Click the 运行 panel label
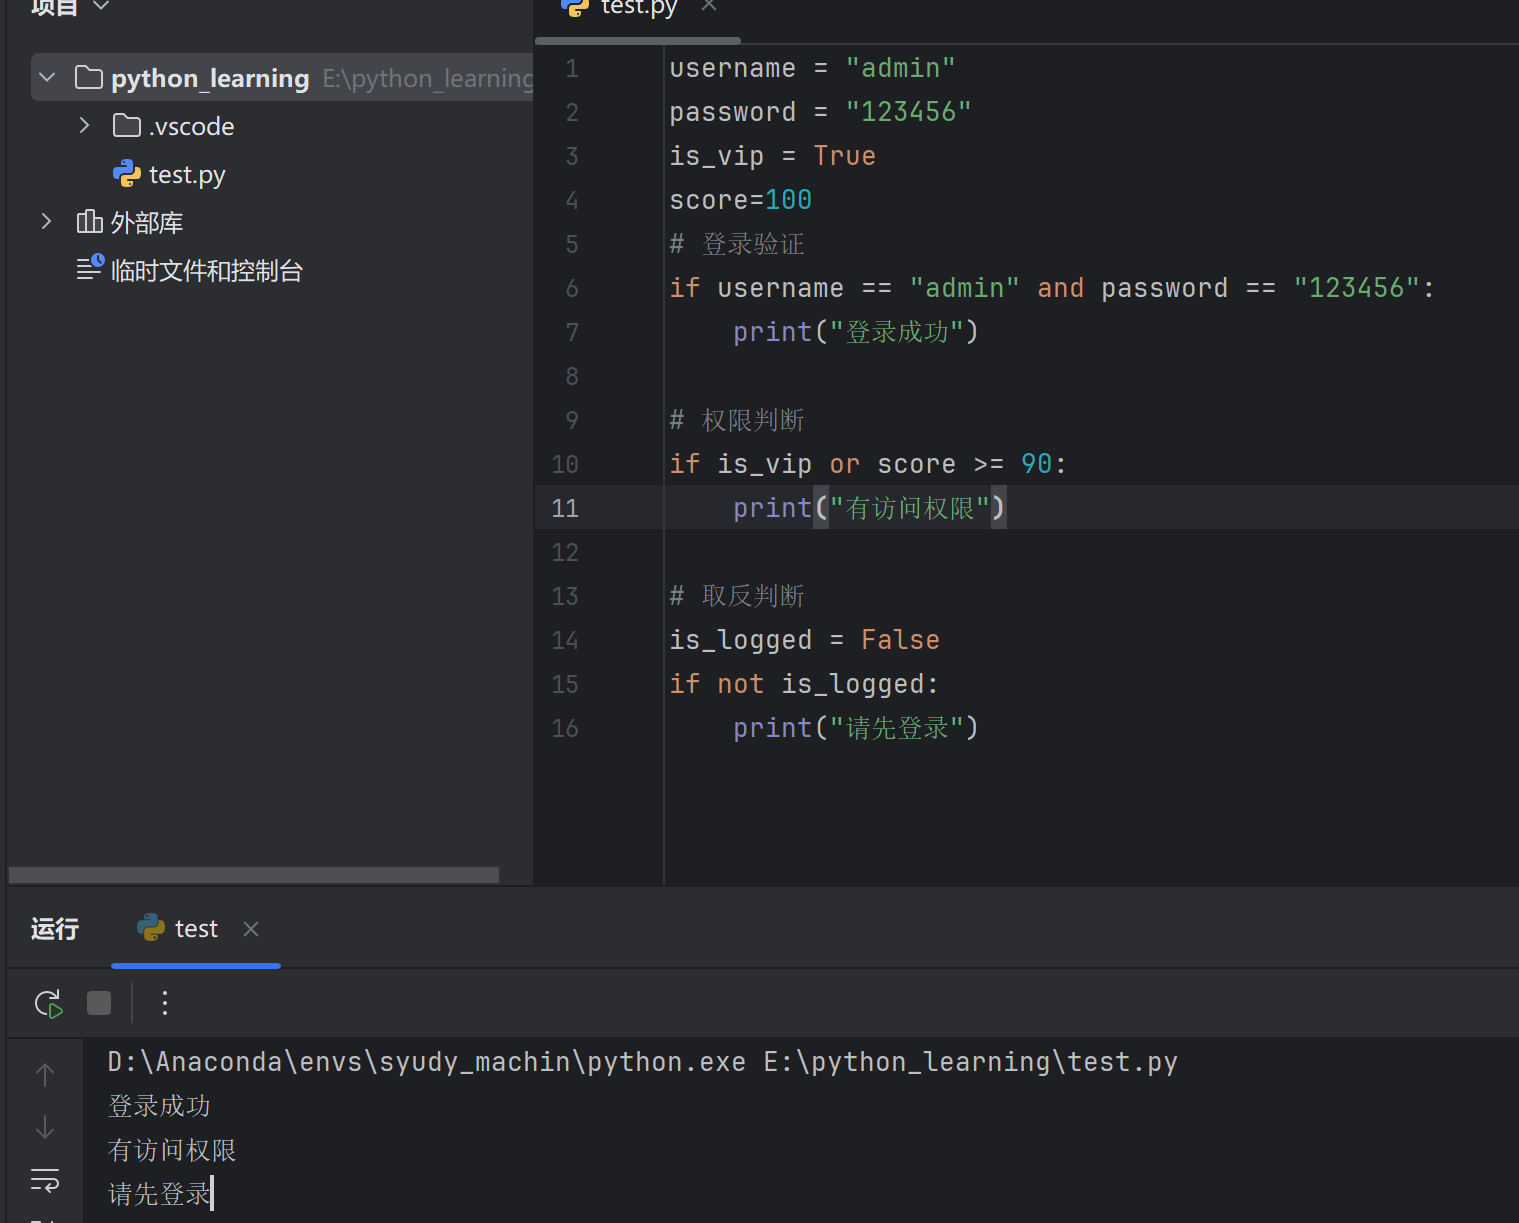Screen dimensions: 1519x1223 [55, 929]
